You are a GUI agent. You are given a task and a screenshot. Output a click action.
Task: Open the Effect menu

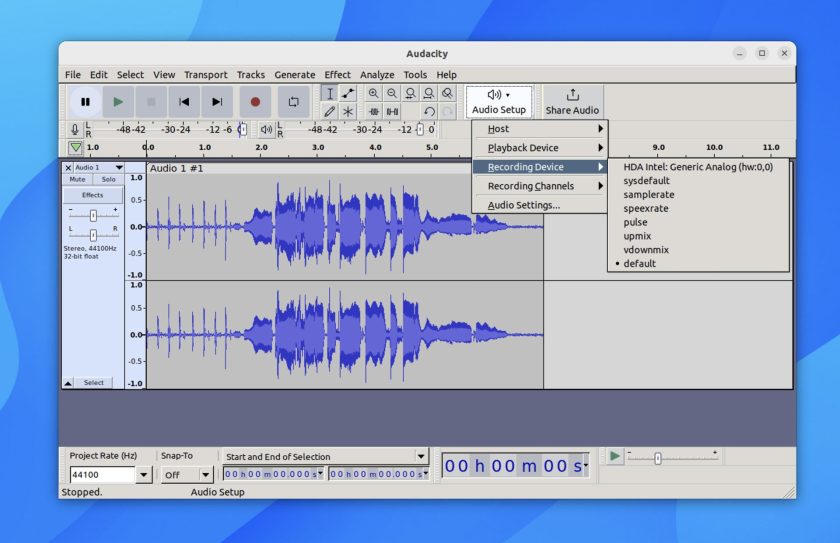click(338, 74)
